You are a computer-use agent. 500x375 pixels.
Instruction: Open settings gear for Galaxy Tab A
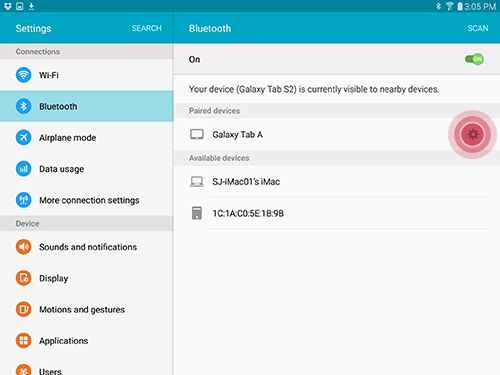pyautogui.click(x=473, y=134)
